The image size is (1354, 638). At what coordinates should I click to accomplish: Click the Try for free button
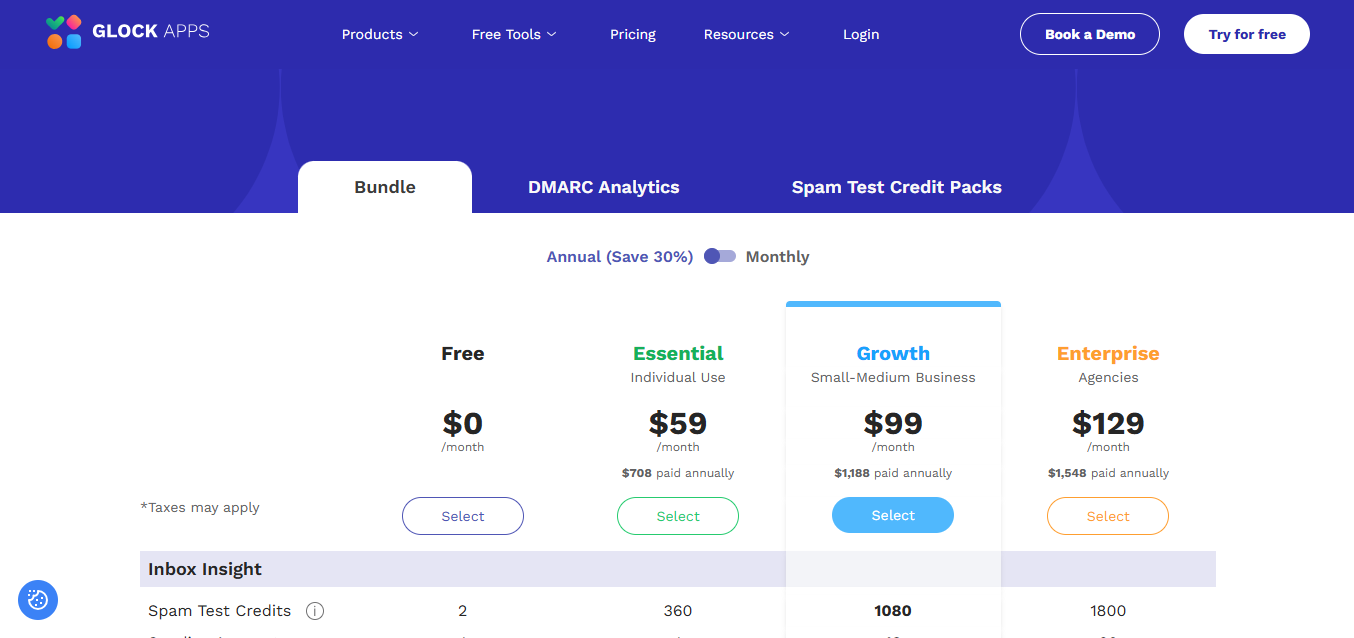[x=1246, y=33]
